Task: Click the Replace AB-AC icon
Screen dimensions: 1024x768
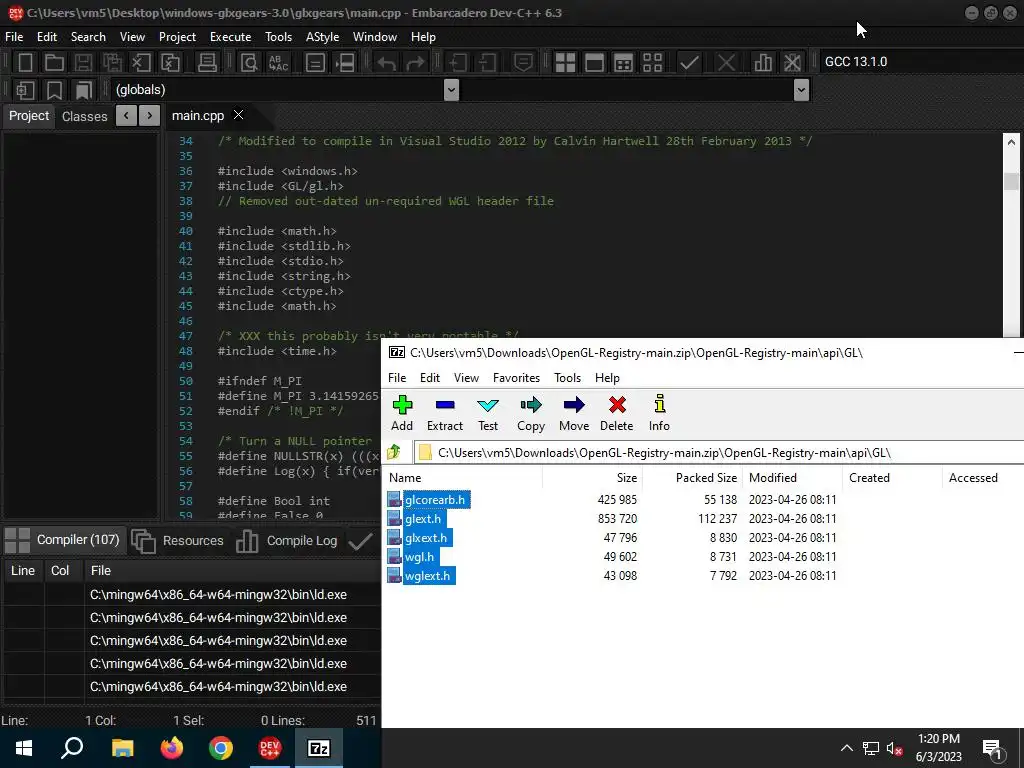Action: pyautogui.click(x=279, y=63)
